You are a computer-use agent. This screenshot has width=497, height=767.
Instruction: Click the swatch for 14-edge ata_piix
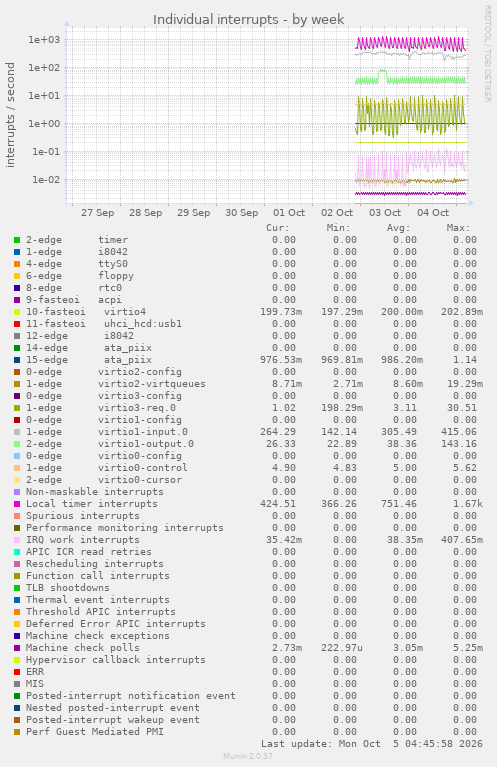[x=17, y=348]
